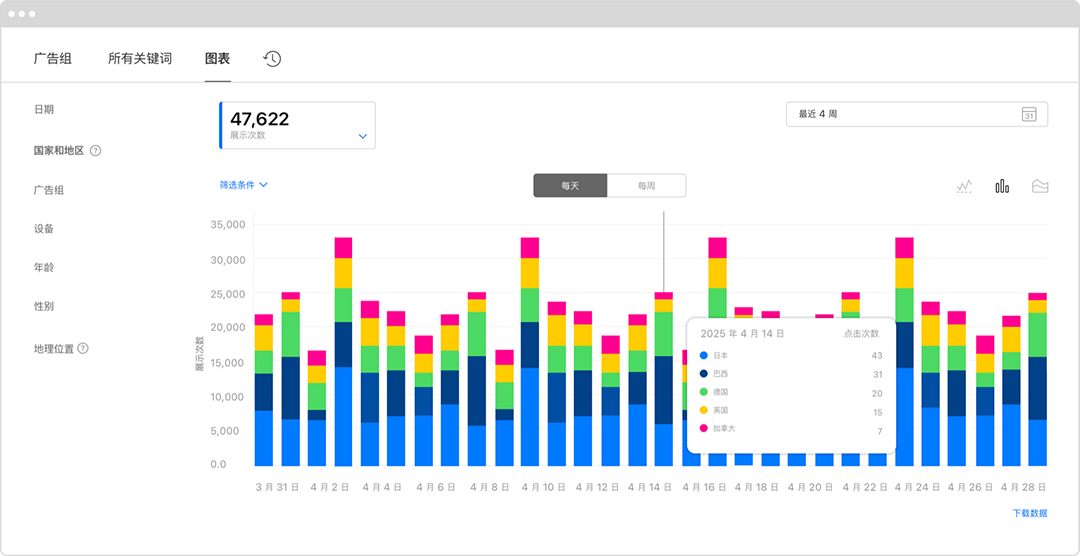This screenshot has width=1080, height=556.
Task: Click the 35,000 y-axis label
Action: point(227,225)
